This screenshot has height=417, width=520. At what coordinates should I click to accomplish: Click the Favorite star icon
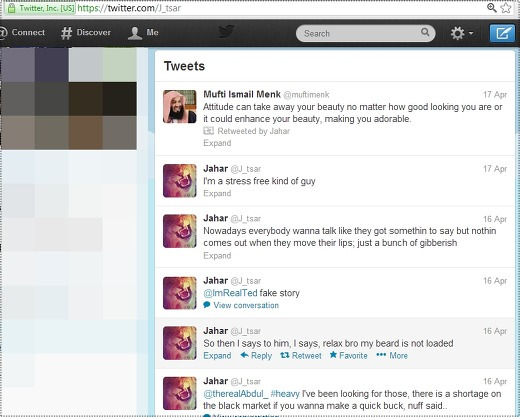[333, 355]
